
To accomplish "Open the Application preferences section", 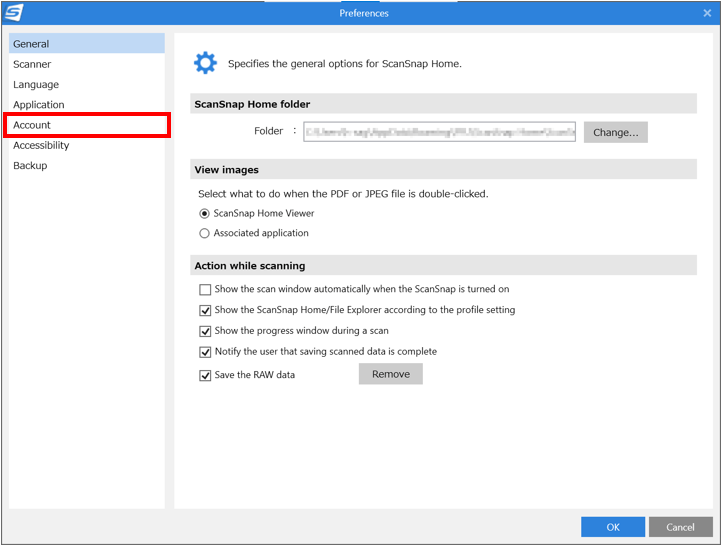I will point(39,105).
